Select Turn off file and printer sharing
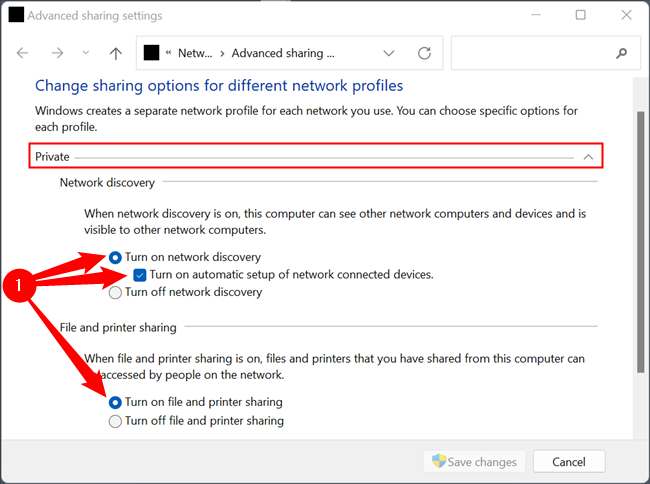Screen dimensions: 650x484 (116, 421)
